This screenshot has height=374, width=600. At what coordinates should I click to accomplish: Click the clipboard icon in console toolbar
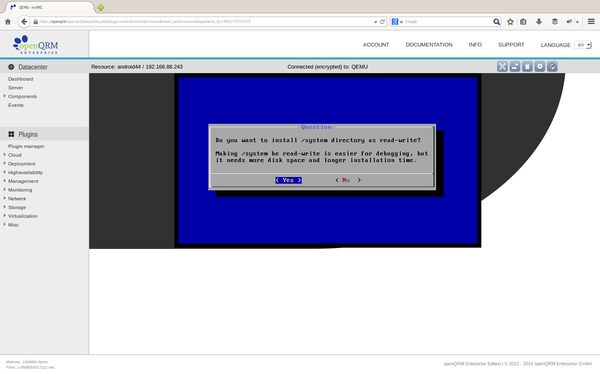pos(527,67)
